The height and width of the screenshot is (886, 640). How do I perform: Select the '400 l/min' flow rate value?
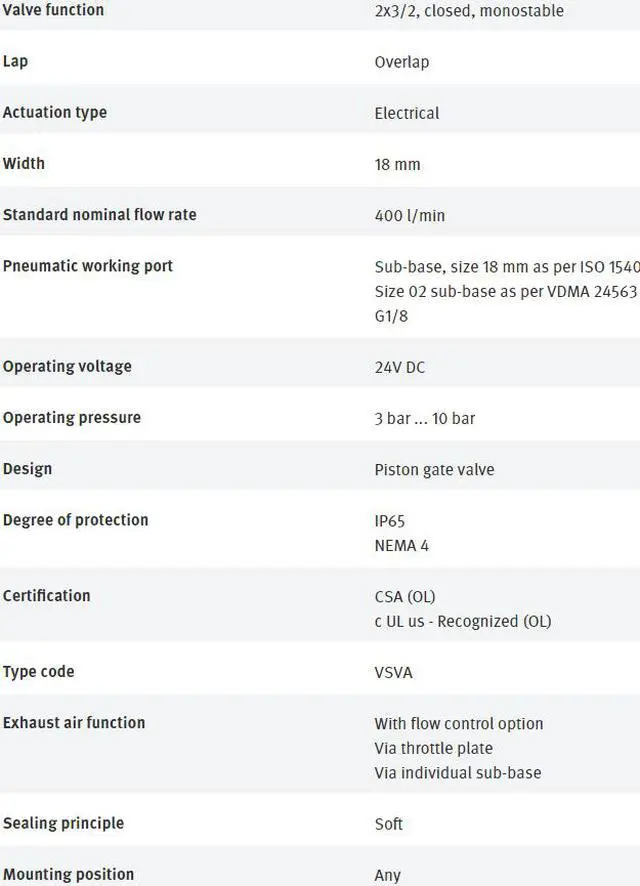tap(409, 215)
